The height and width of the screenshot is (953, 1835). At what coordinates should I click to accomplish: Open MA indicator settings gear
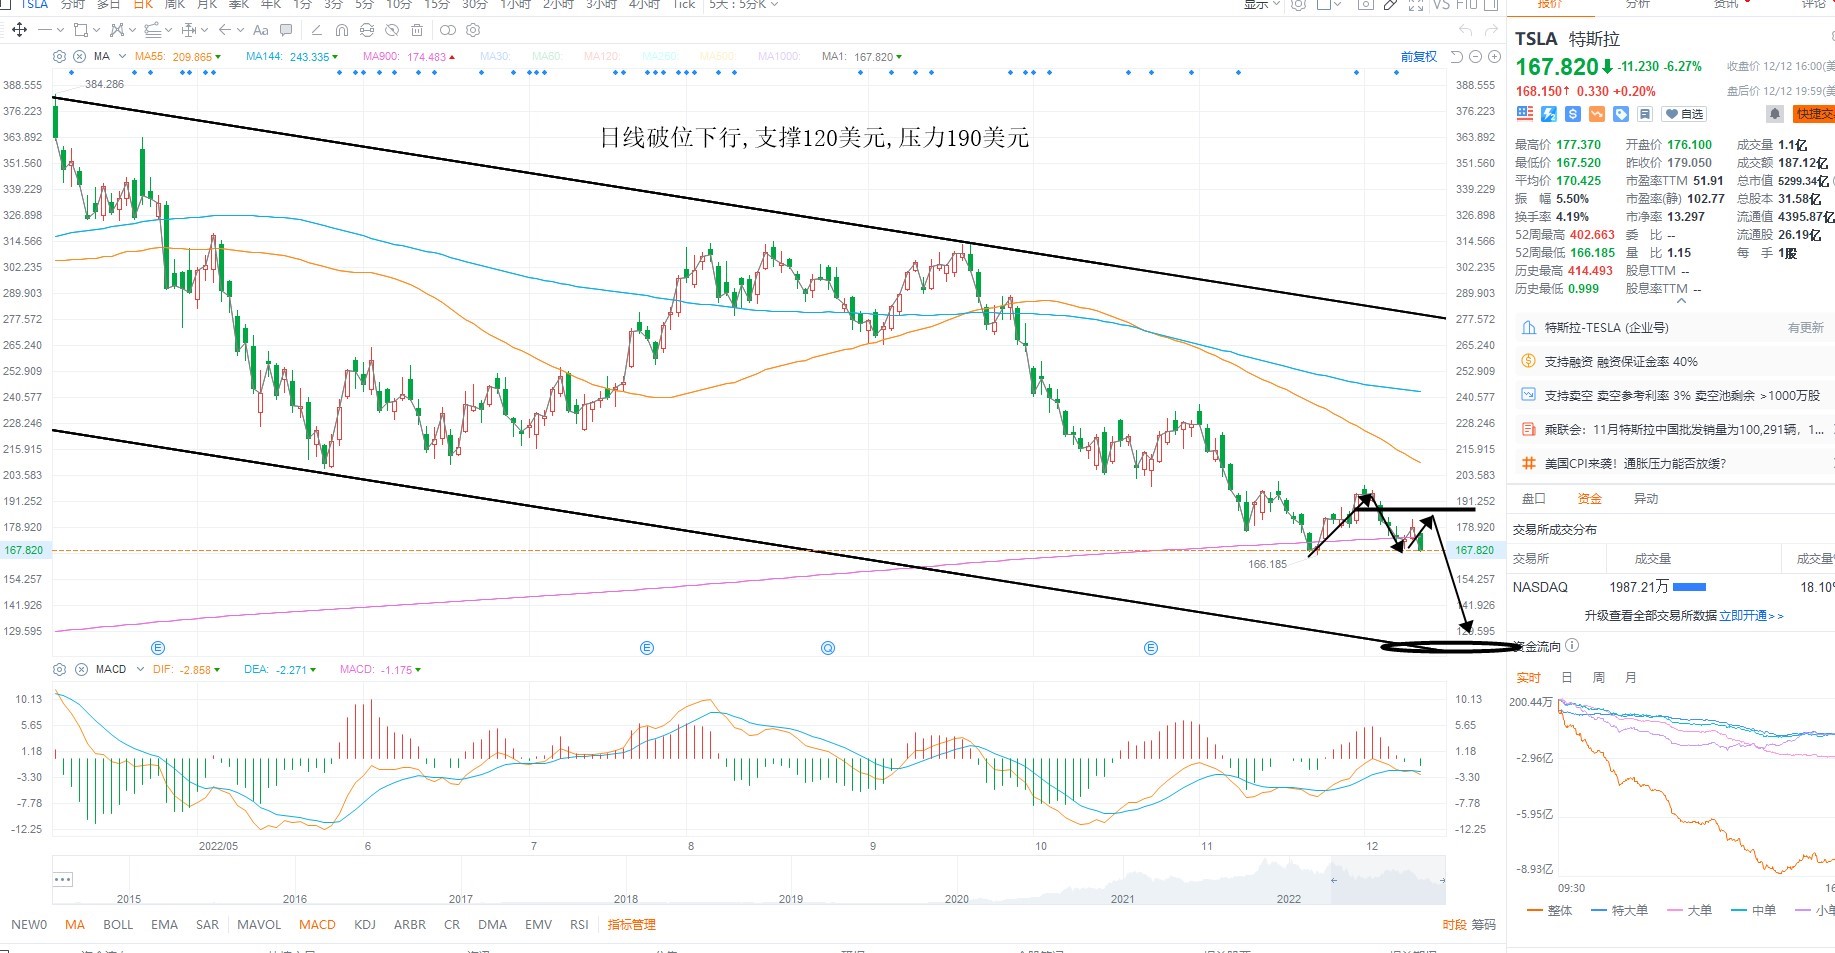click(x=59, y=56)
